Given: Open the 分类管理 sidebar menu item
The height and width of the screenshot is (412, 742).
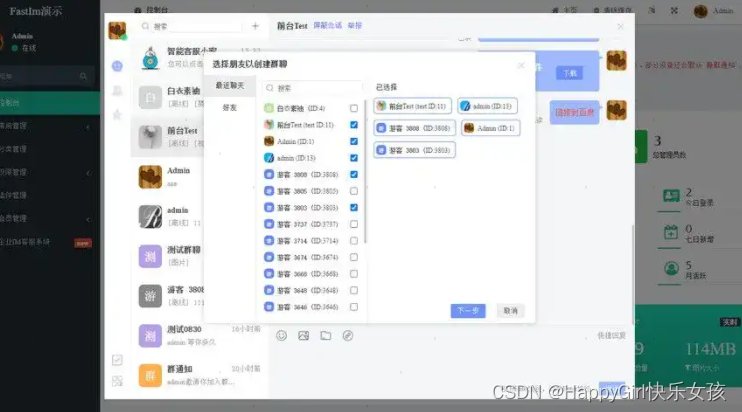Looking at the screenshot, I should click(x=50, y=149).
